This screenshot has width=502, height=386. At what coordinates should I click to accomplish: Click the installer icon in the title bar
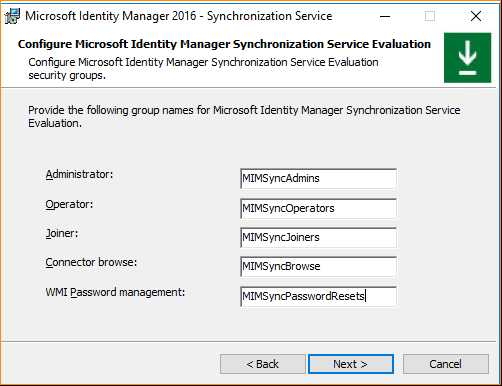coord(12,16)
